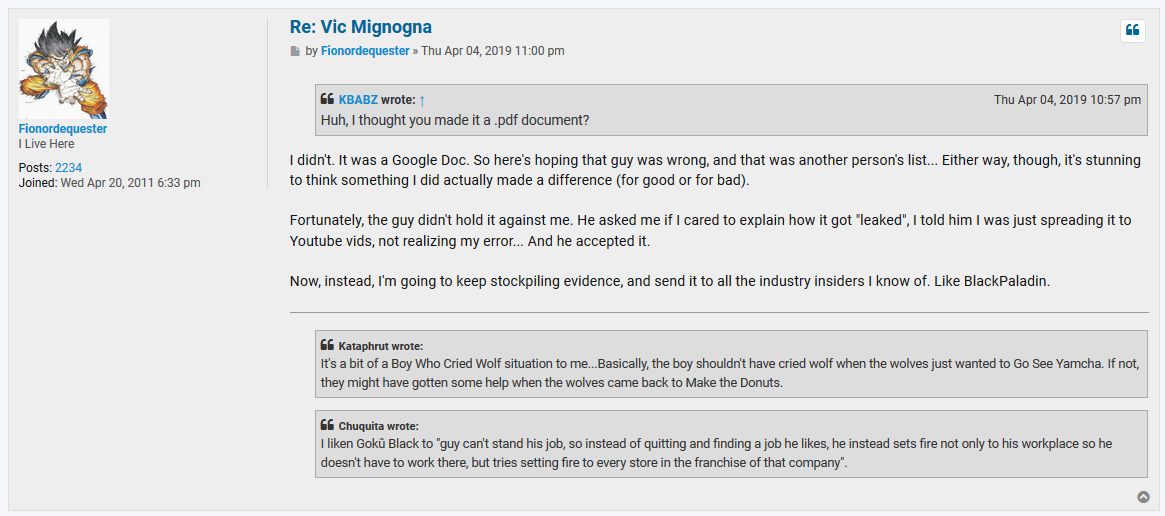Click the quote reply icon button
The image size is (1165, 516).
(x=1132, y=30)
